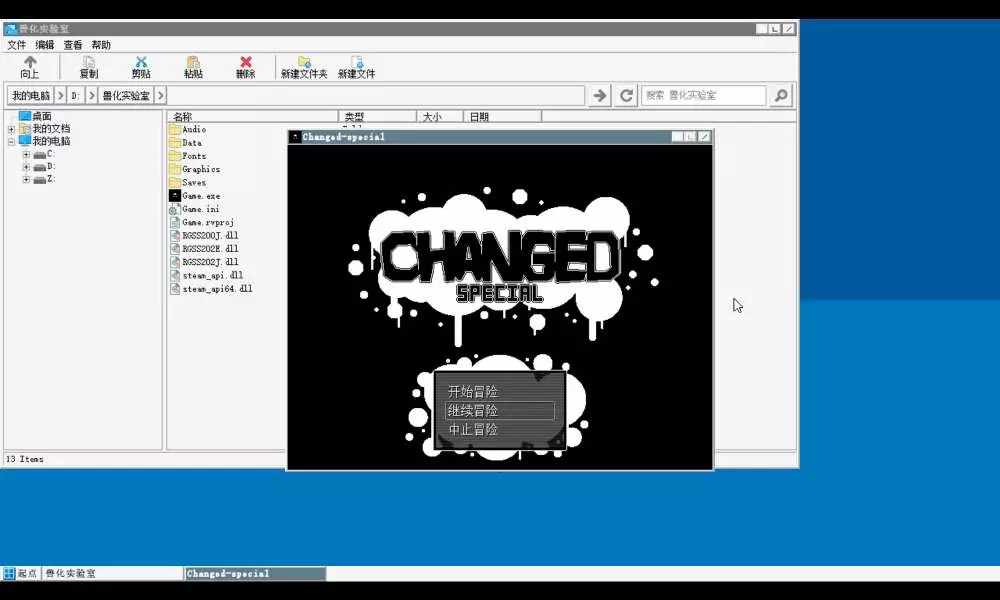Switch to 兽化实验室 taskbar item
The height and width of the screenshot is (600, 1000).
click(x=112, y=574)
